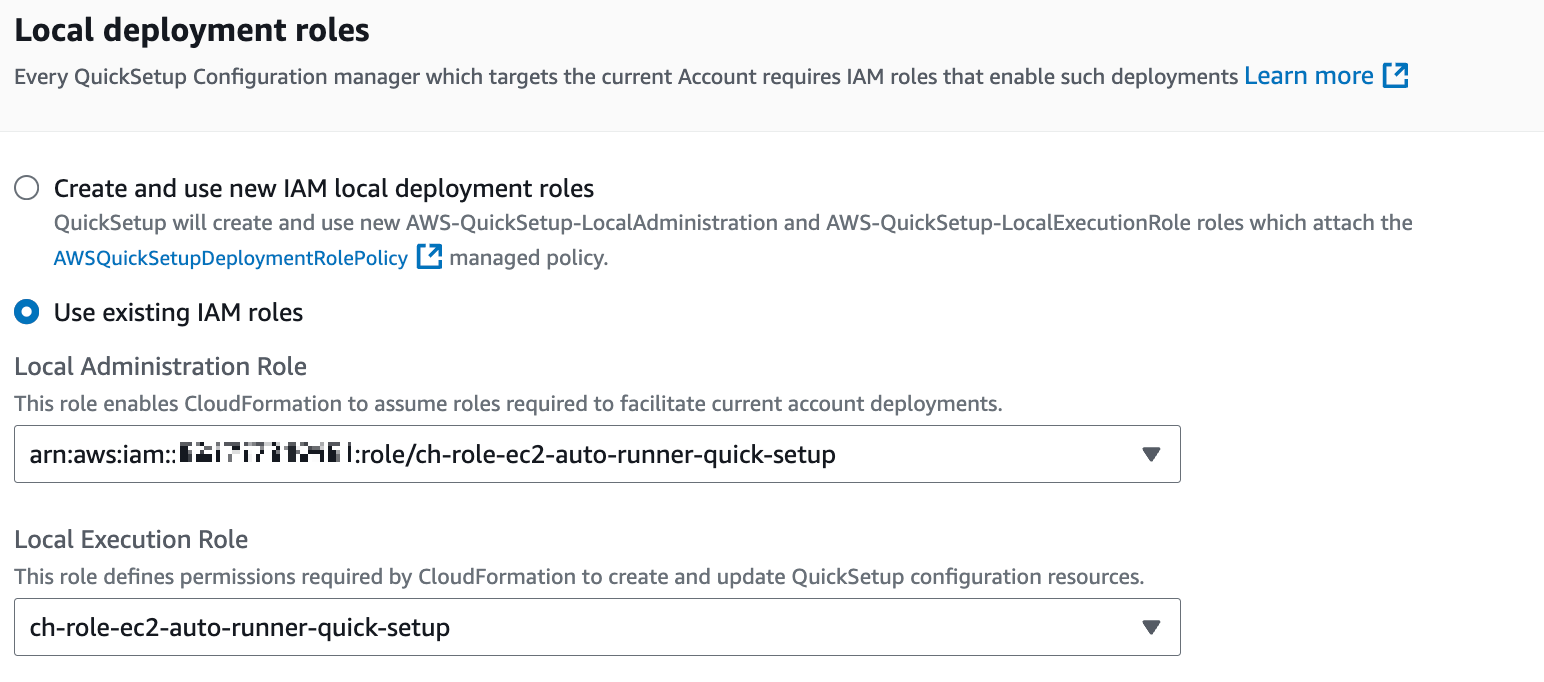Viewport: 1544px width, 682px height.
Task: Click the 'Use existing IAM roles' label text
Action: click(178, 312)
